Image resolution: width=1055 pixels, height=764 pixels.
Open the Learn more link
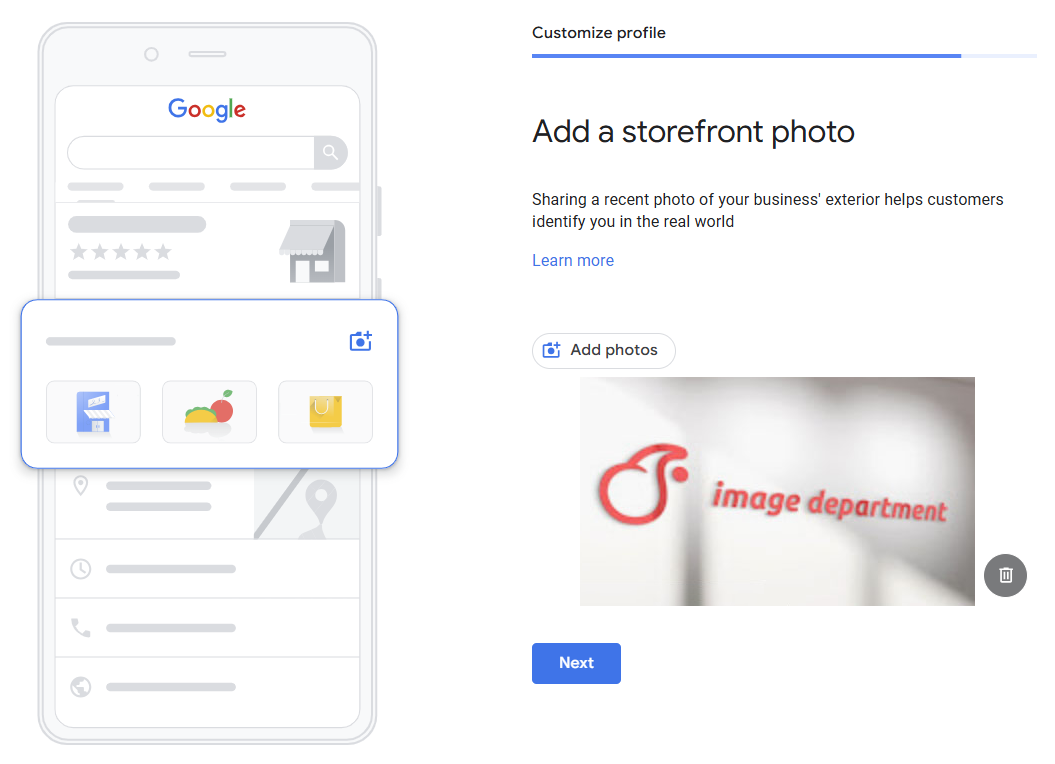click(573, 261)
